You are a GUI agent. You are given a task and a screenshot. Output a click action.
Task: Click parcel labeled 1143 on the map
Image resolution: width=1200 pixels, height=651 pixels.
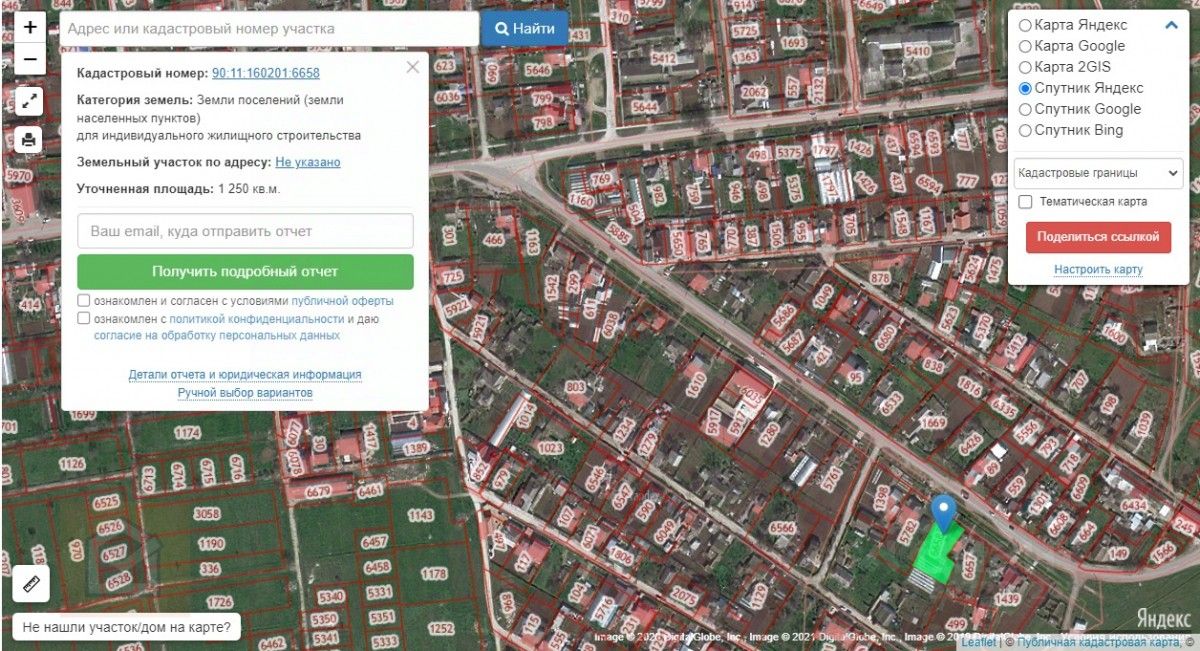(420, 515)
